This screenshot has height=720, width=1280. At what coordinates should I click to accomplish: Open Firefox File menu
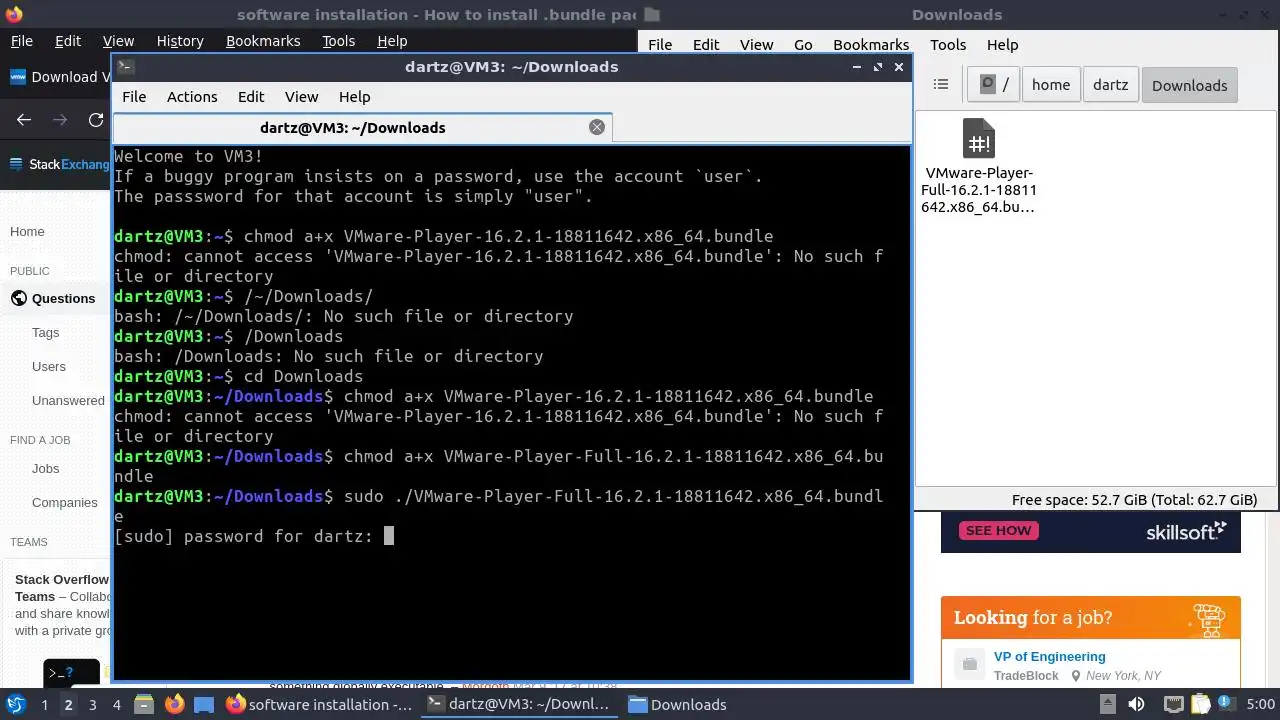click(x=21, y=41)
